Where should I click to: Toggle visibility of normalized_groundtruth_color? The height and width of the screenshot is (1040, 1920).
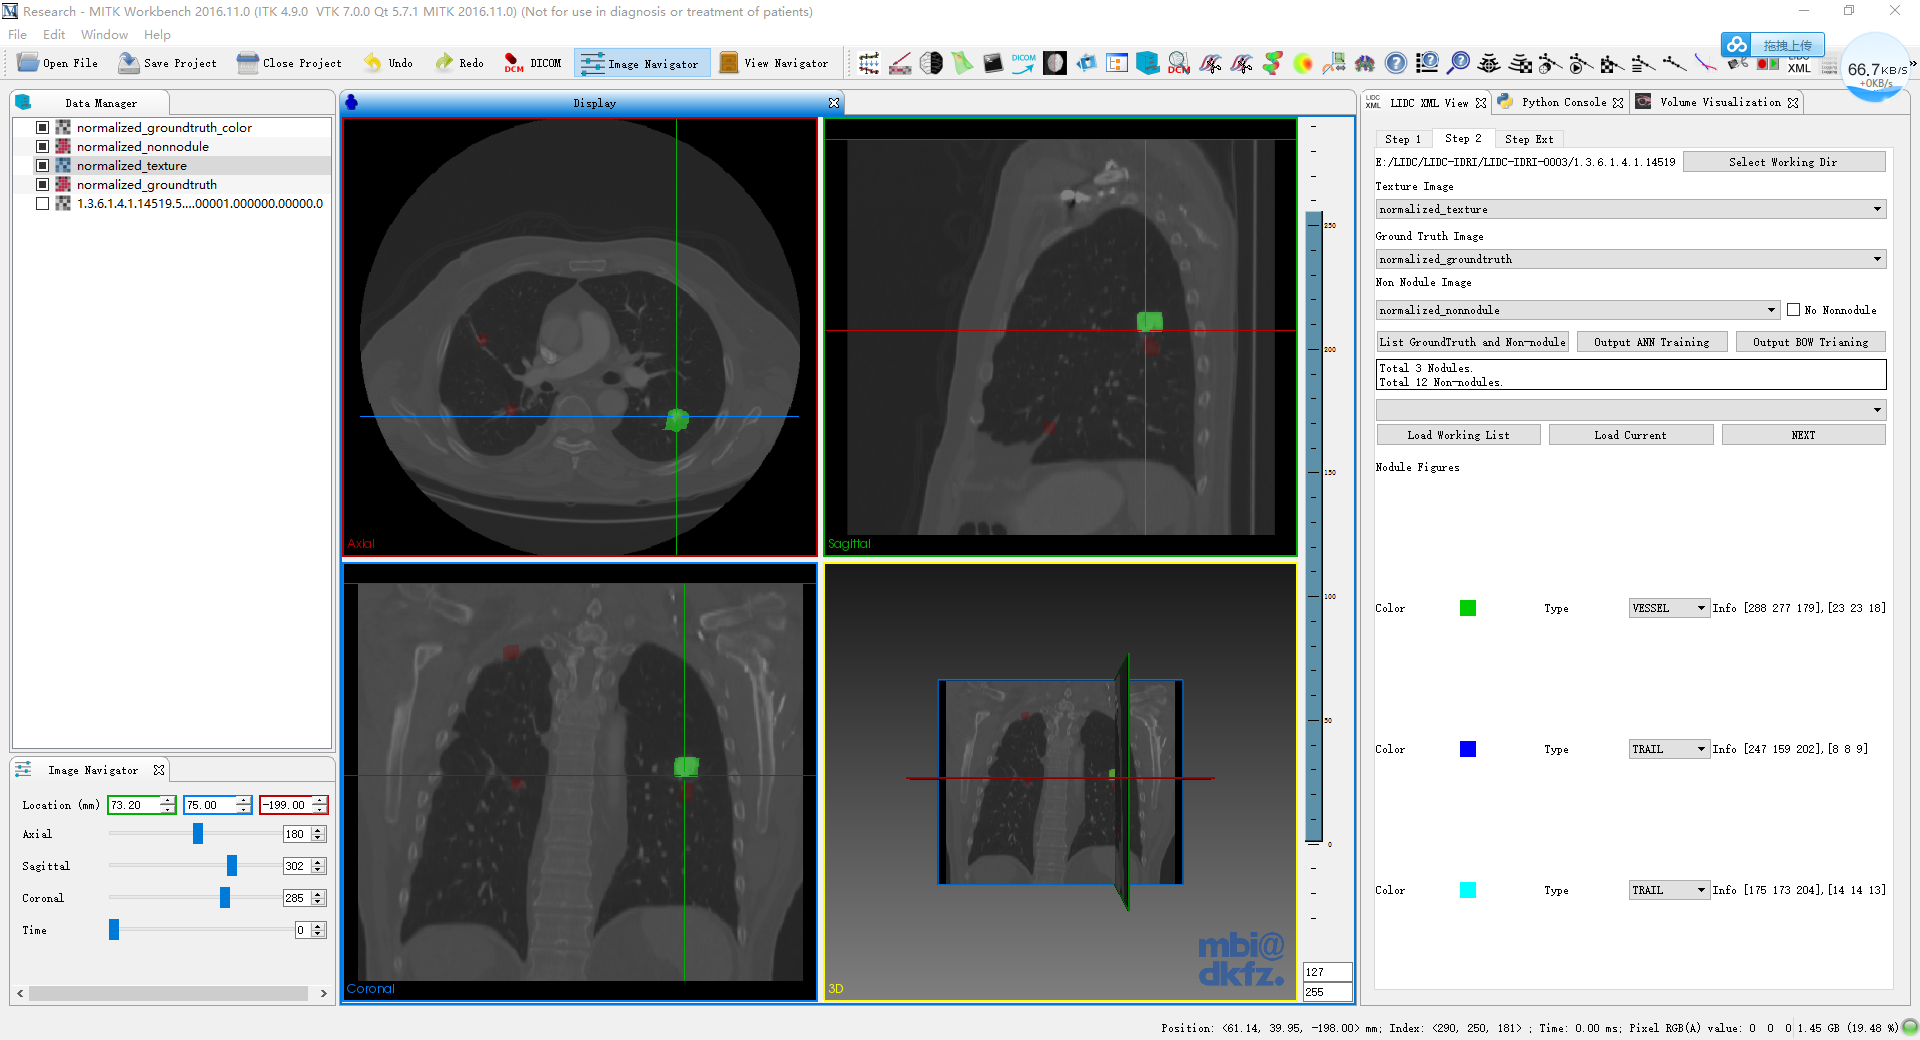pyautogui.click(x=42, y=127)
